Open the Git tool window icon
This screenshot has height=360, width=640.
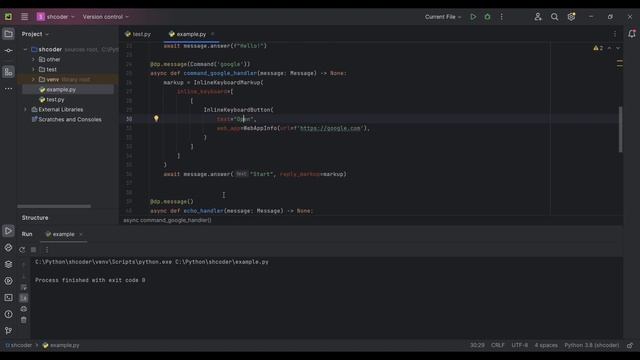point(8,331)
